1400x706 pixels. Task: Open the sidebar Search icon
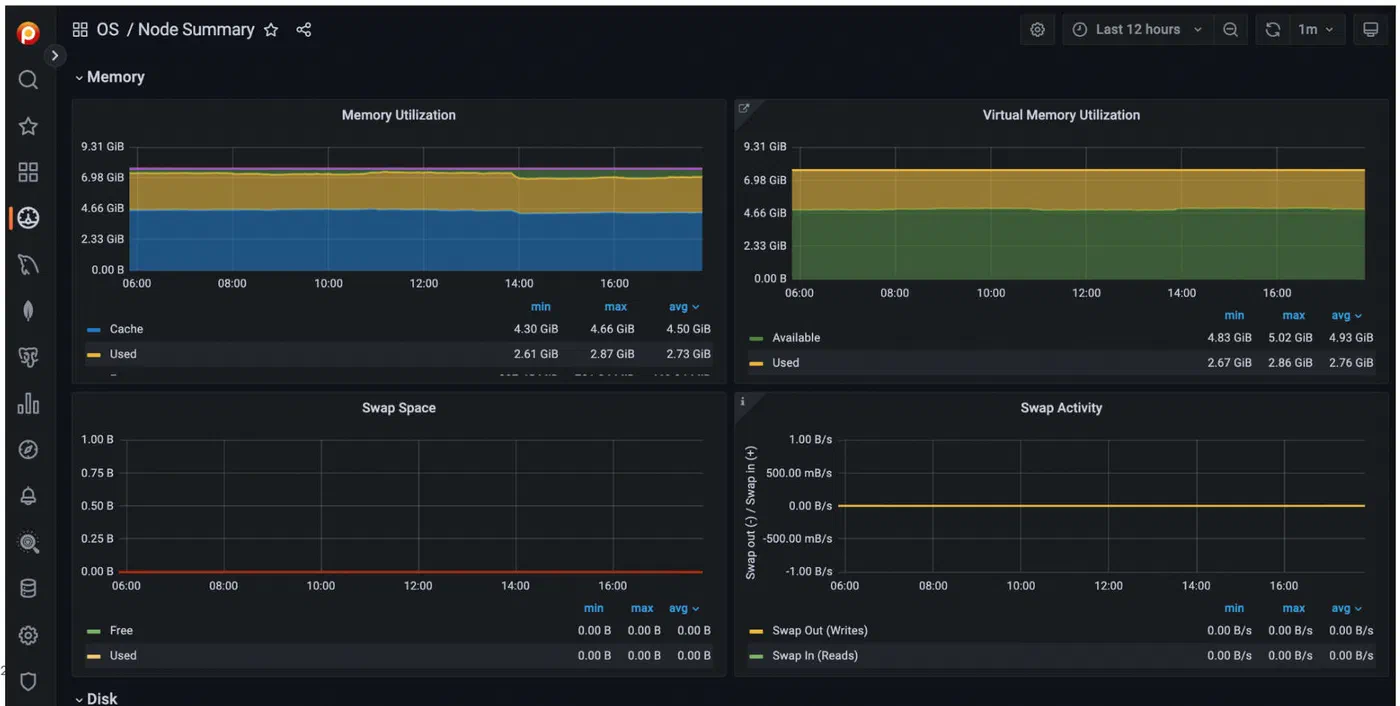[28, 80]
